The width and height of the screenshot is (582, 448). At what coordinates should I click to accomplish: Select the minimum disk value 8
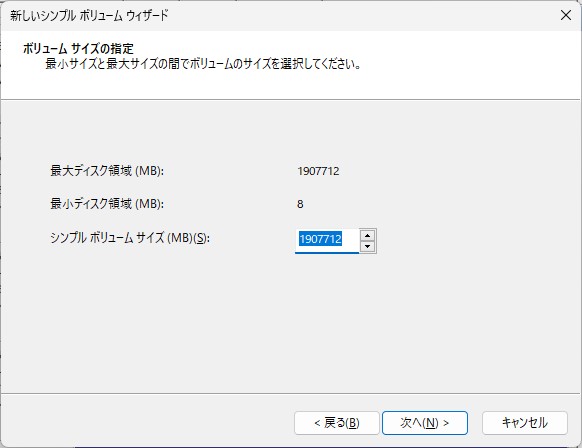300,204
